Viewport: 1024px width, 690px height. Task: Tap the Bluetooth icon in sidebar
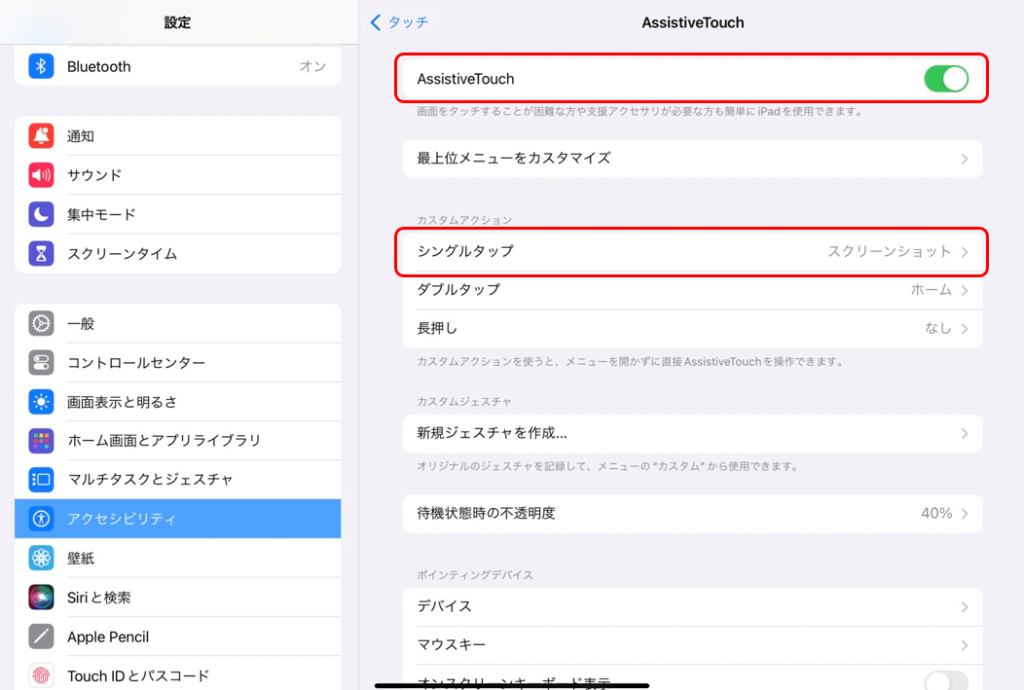40,66
